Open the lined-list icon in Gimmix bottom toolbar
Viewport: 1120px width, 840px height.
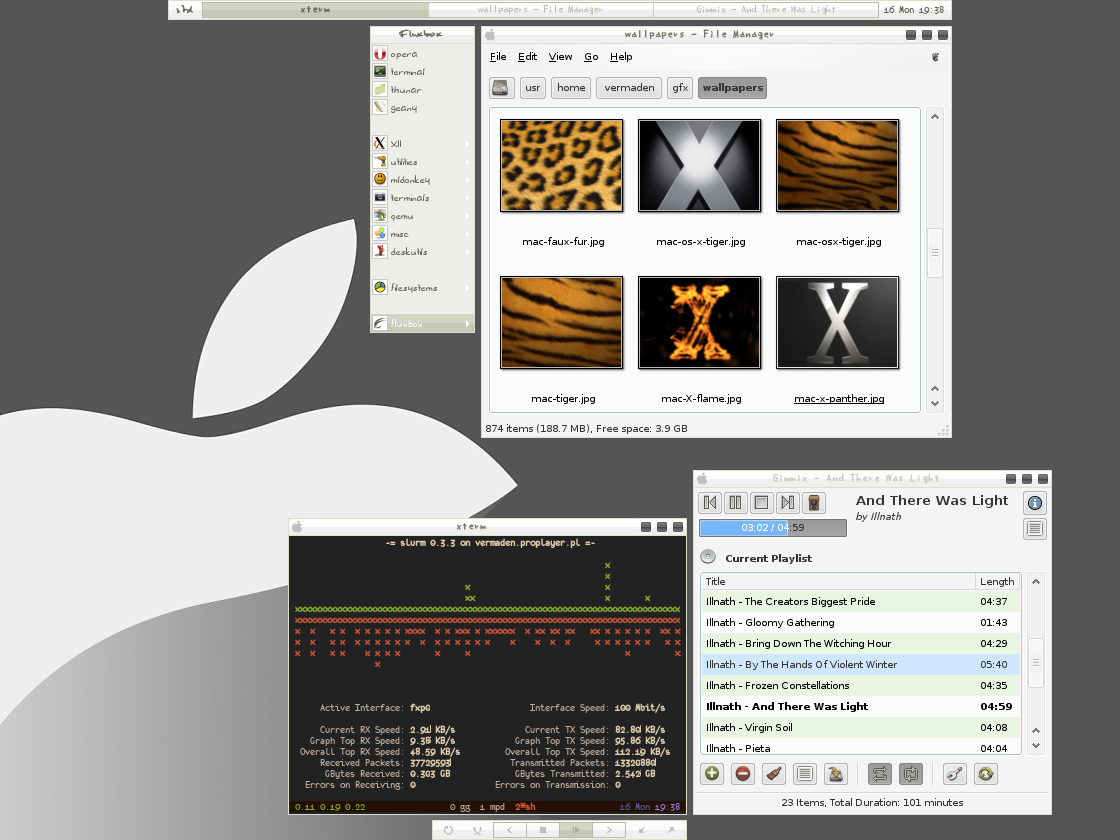(804, 774)
